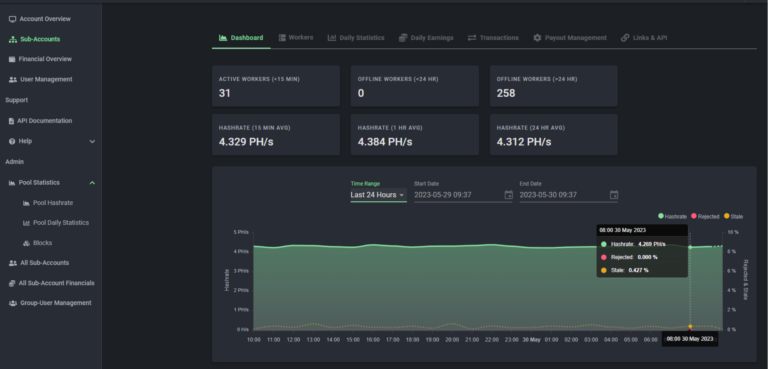Image resolution: width=768 pixels, height=369 pixels.
Task: Expand the Help menu chevron
Action: pyautogui.click(x=92, y=142)
